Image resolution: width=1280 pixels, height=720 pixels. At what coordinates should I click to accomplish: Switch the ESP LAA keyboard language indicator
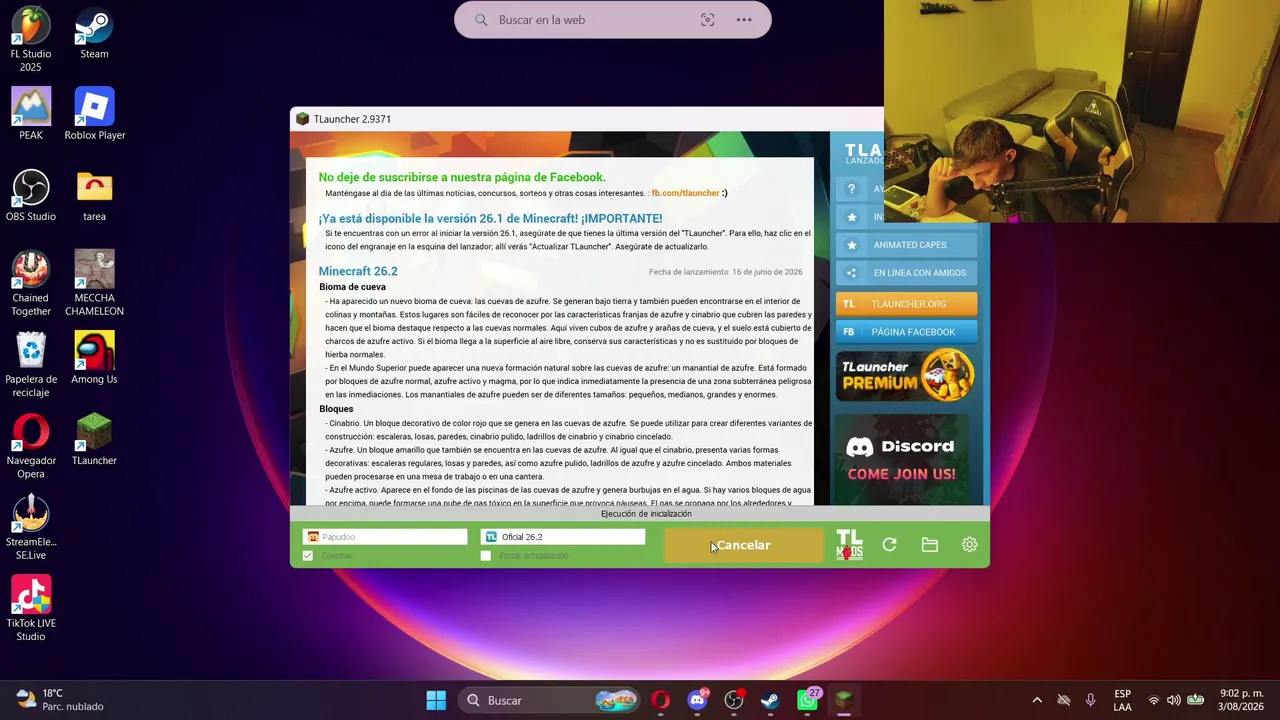pos(1123,700)
